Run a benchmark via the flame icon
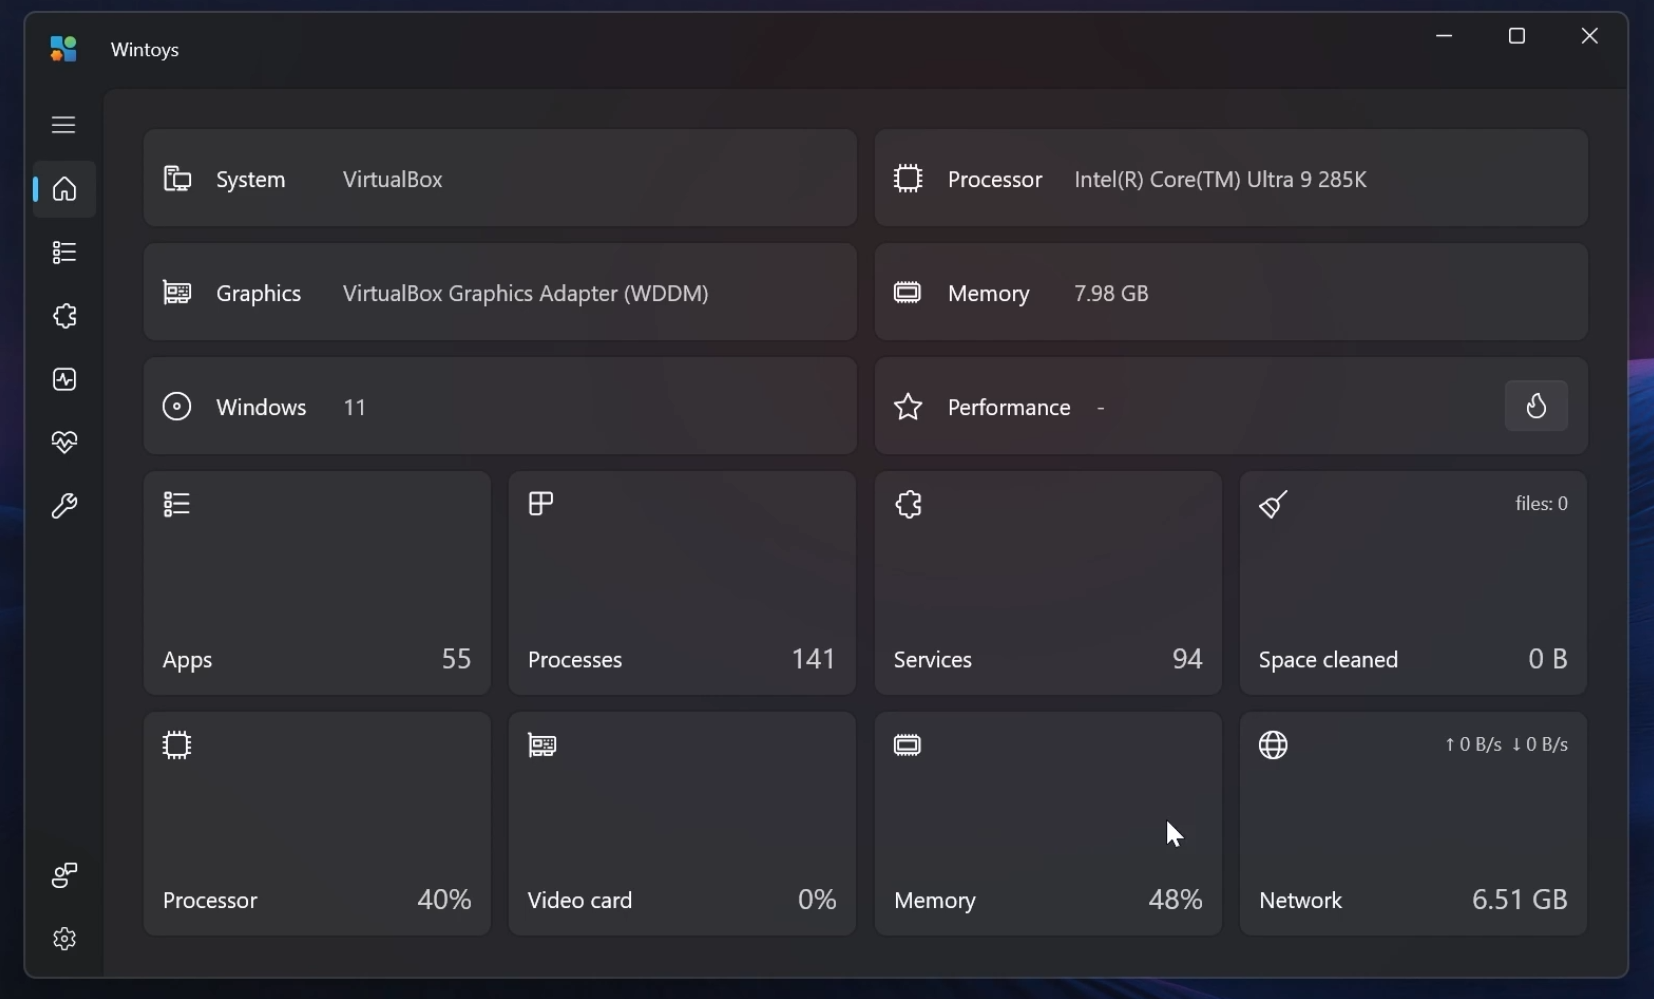The width and height of the screenshot is (1654, 999). [1536, 406]
